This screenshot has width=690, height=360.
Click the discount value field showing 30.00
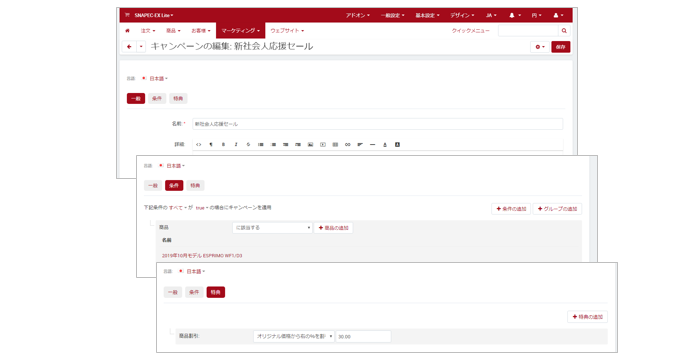(x=363, y=336)
